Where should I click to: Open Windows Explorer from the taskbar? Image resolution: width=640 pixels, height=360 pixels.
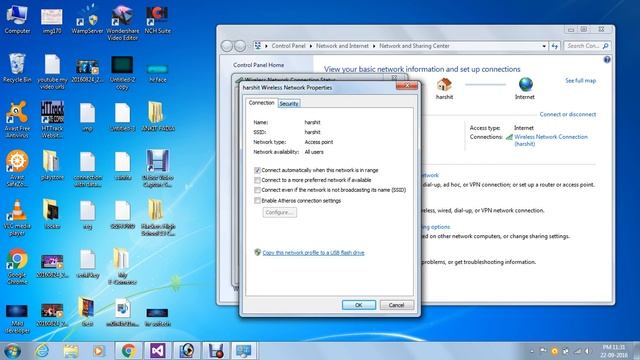click(71, 351)
